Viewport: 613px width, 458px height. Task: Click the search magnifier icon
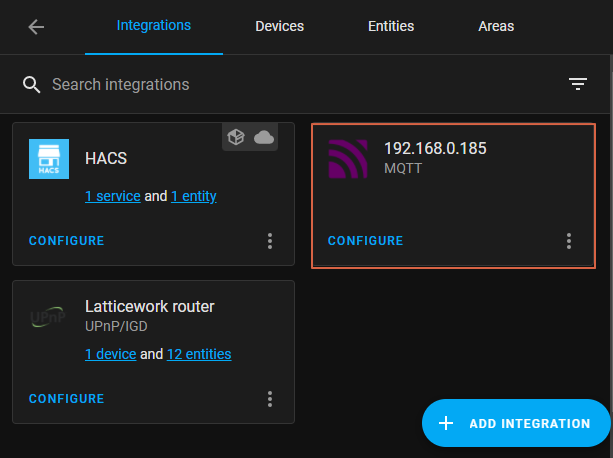click(31, 84)
